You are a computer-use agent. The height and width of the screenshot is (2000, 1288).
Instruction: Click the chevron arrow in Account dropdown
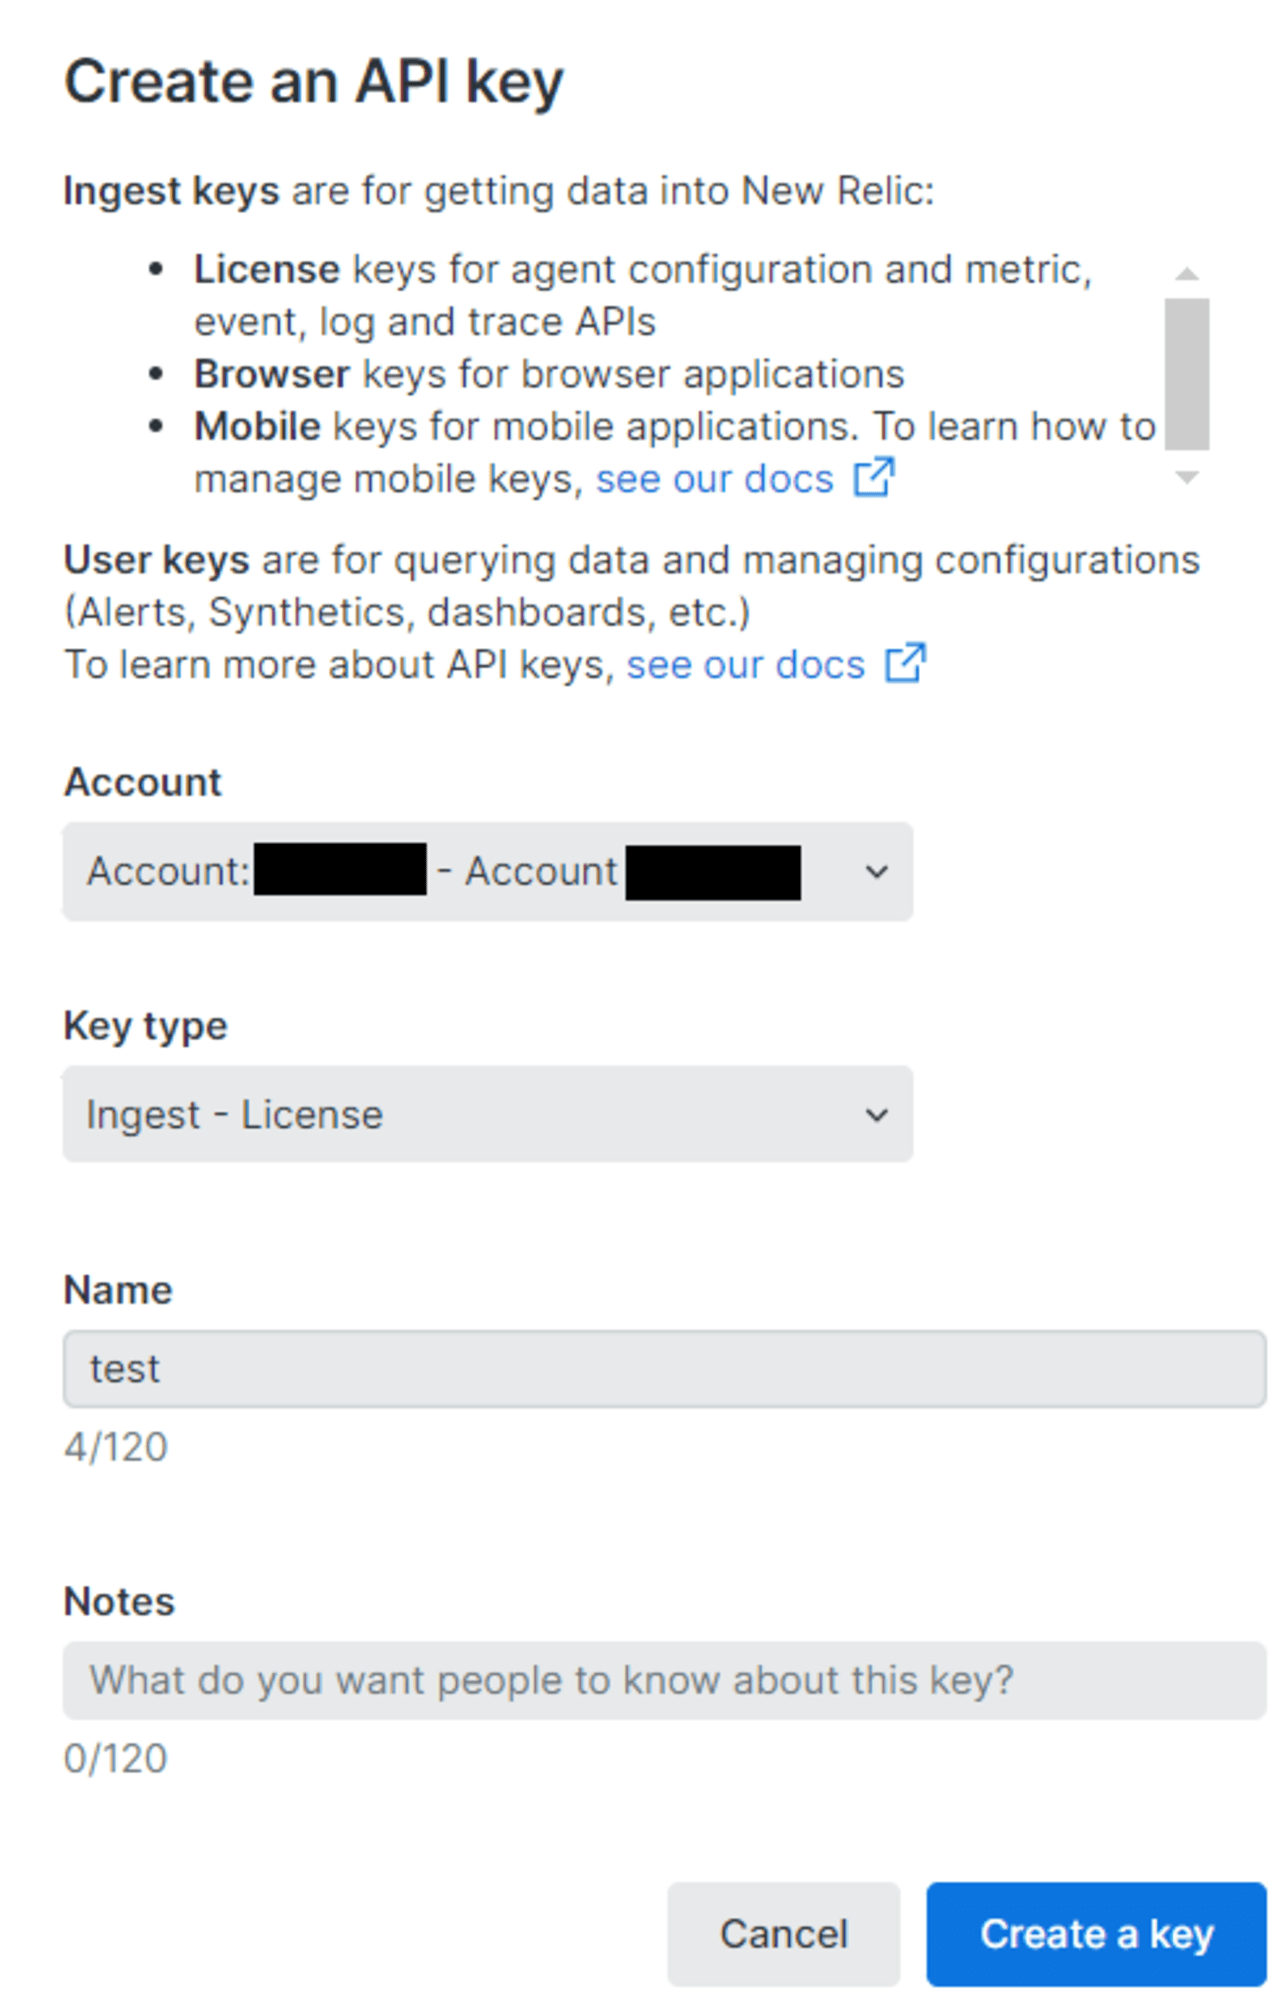877,872
